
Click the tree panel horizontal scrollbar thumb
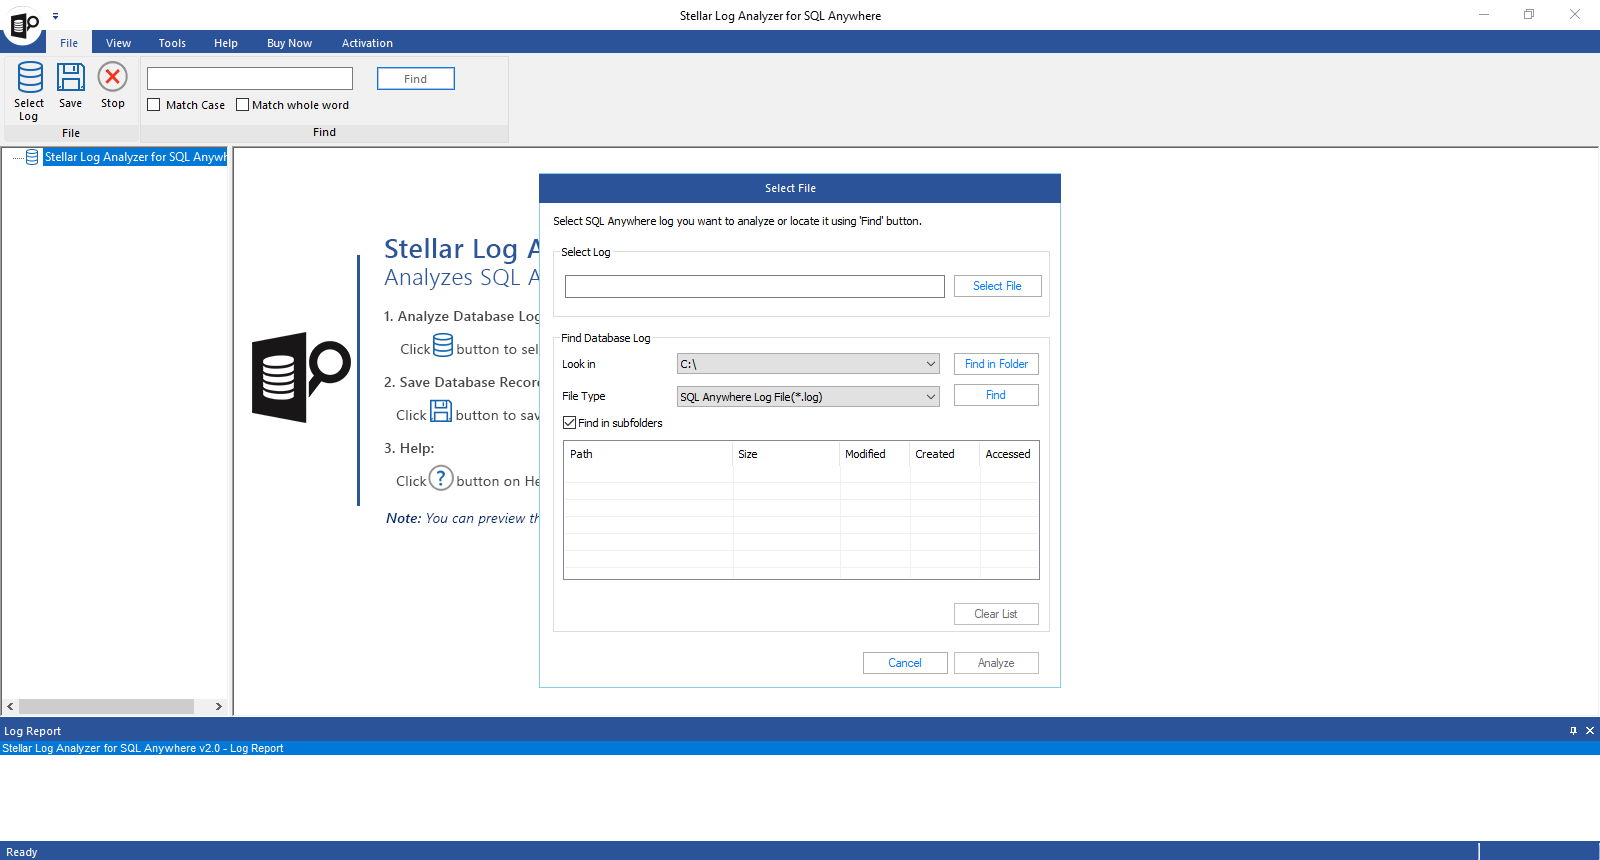[x=106, y=706]
